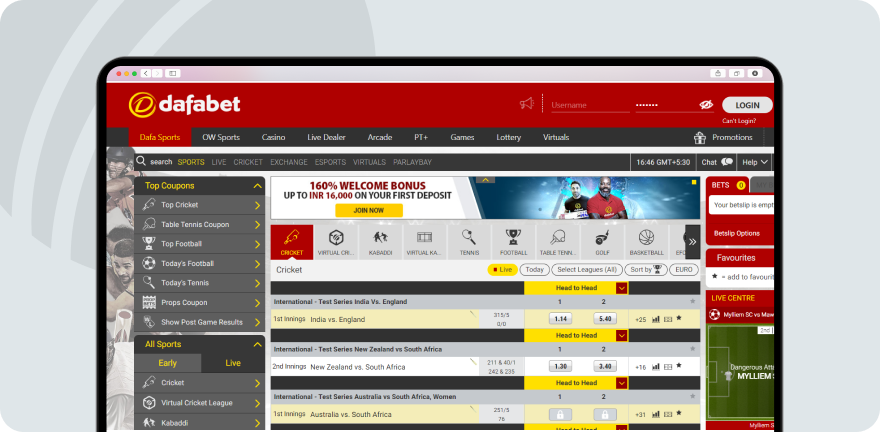Viewport: 880px width, 432px height.
Task: Open statistics chart icon for India vs. England
Action: coord(656,319)
